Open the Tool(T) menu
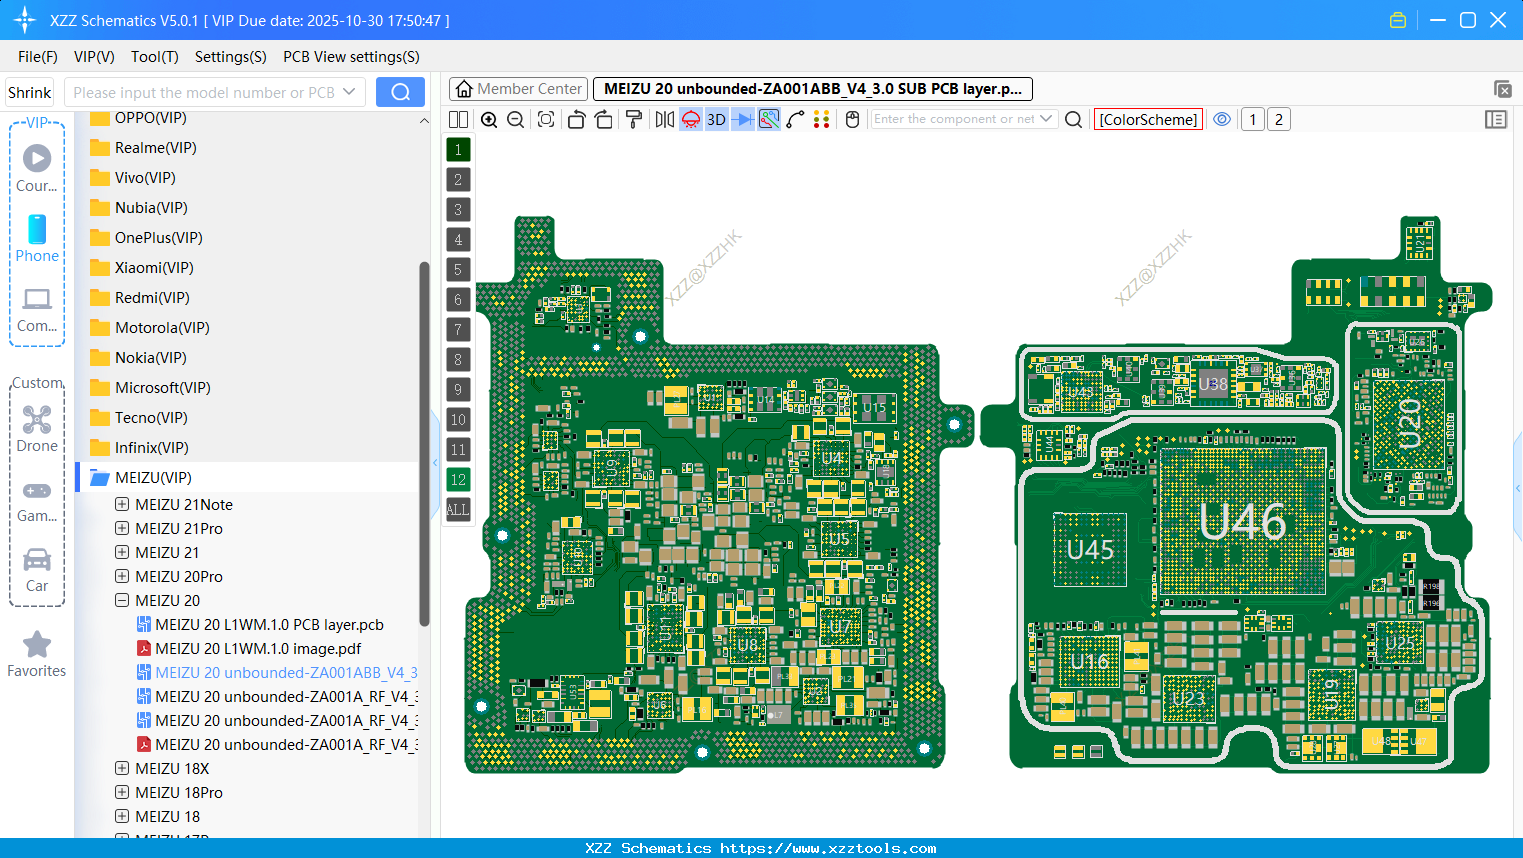1523x858 pixels. pos(155,57)
